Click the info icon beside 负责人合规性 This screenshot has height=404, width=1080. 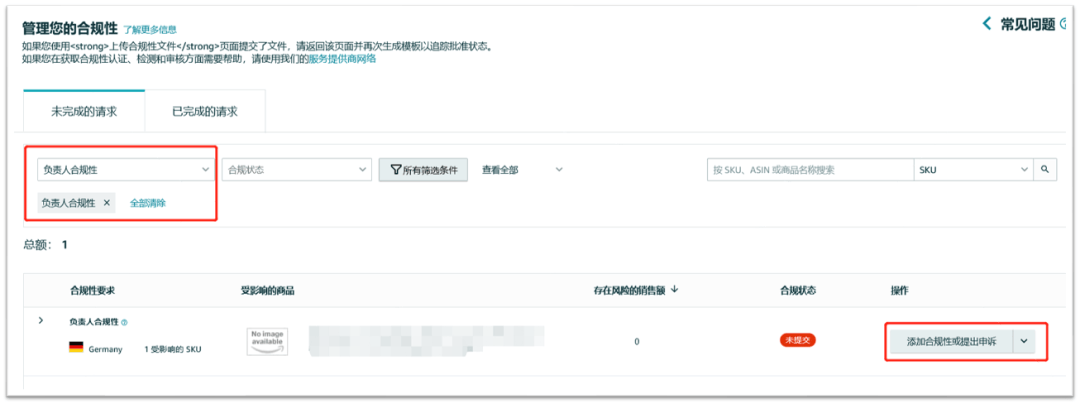coord(124,322)
